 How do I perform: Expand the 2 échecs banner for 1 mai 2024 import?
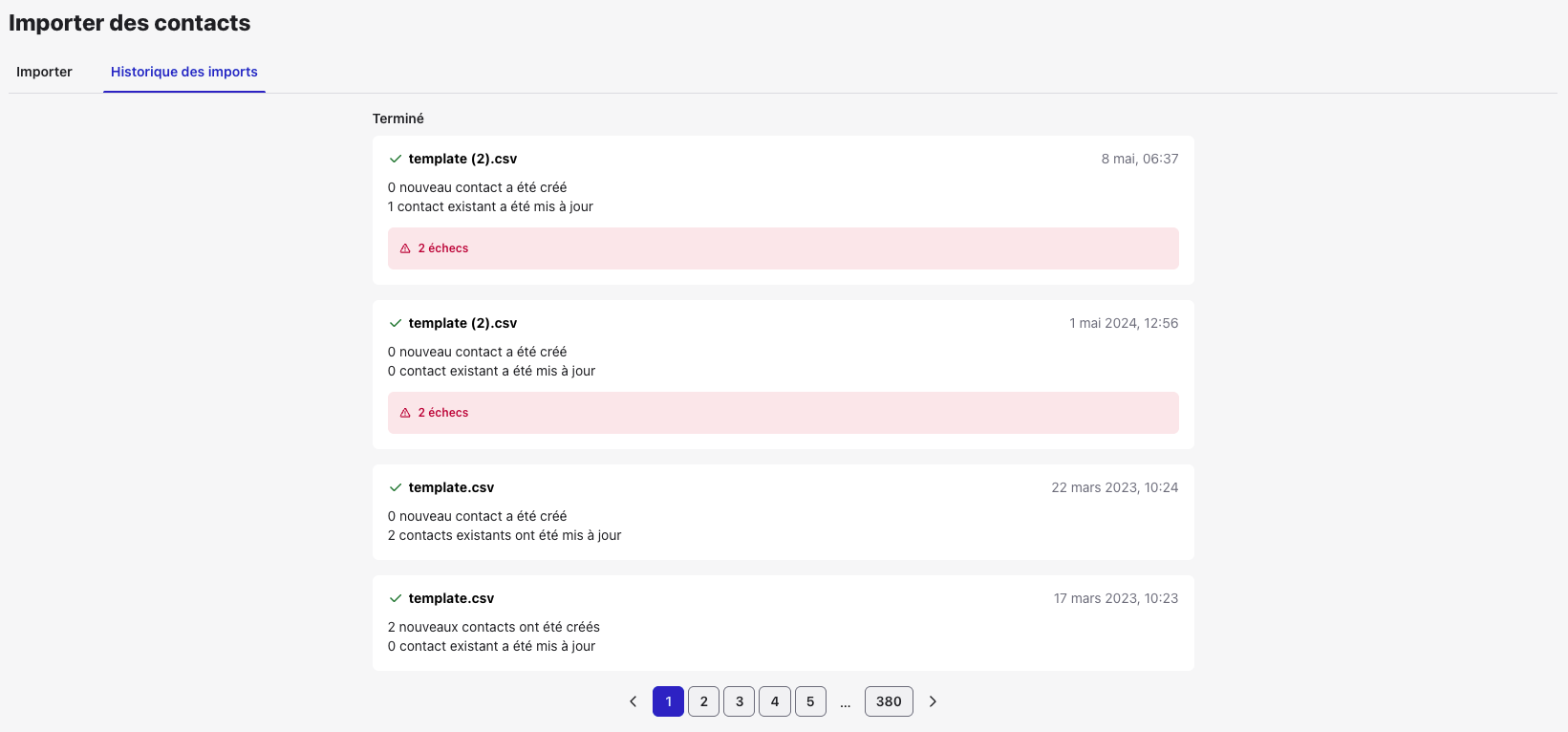(x=783, y=412)
